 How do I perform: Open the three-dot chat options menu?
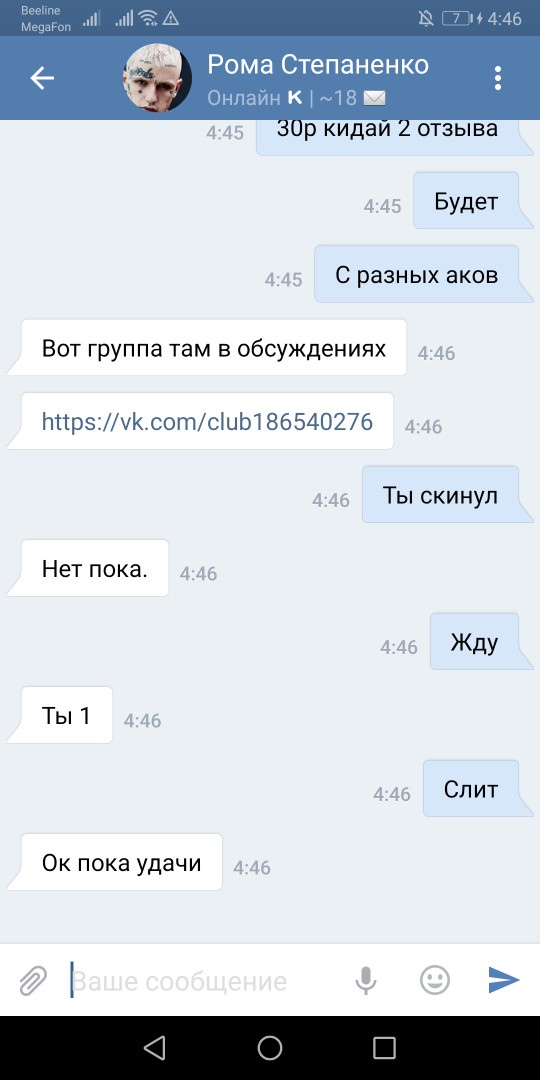[498, 79]
